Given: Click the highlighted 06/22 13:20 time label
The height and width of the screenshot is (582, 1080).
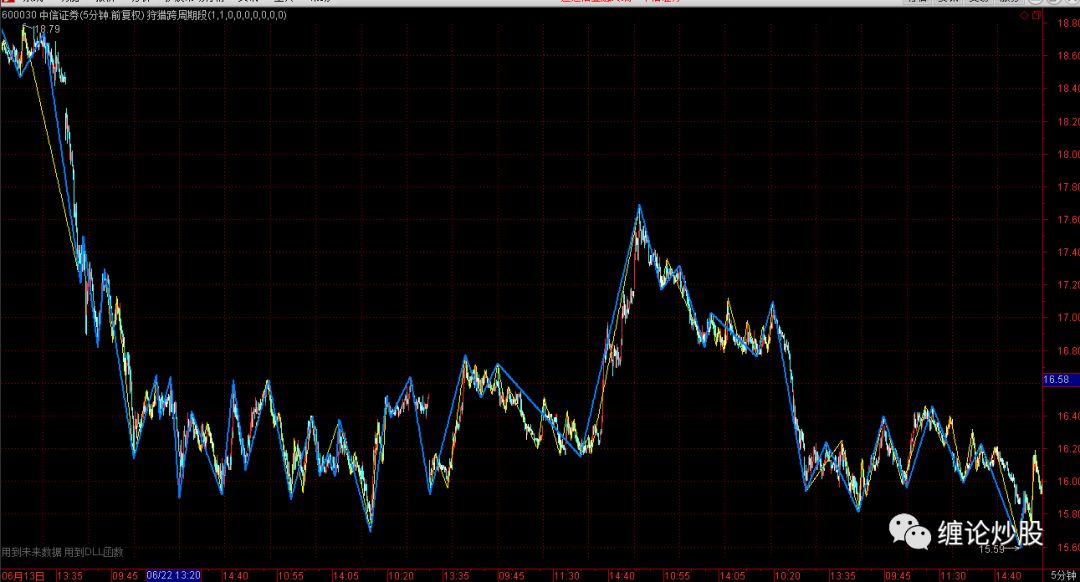Looking at the screenshot, I should pos(173,575).
